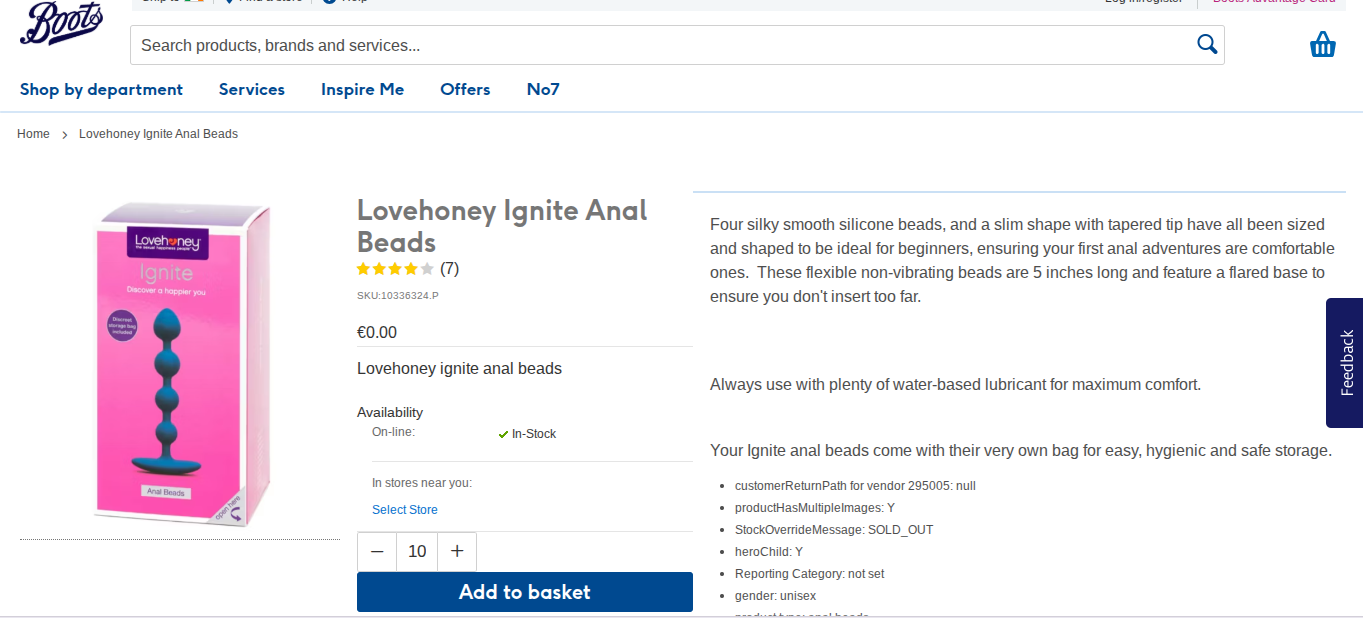The height and width of the screenshot is (618, 1363).
Task: Open the Services menu
Action: pos(252,90)
